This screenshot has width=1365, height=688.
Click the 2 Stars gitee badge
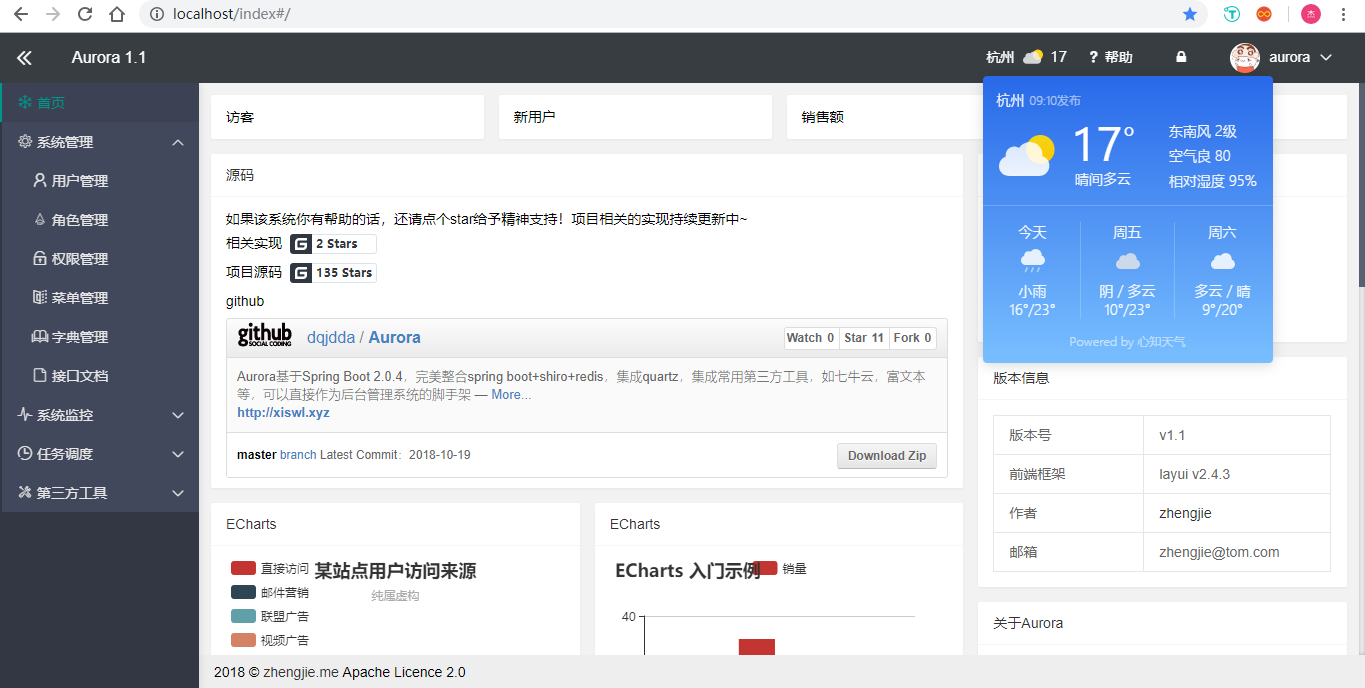[x=333, y=244]
